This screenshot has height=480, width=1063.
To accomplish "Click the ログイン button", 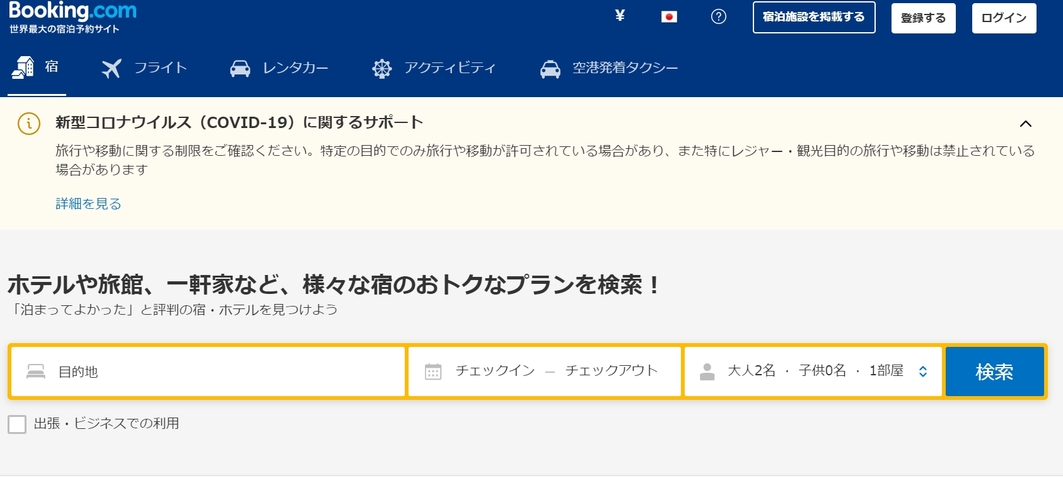I will pyautogui.click(x=1004, y=18).
